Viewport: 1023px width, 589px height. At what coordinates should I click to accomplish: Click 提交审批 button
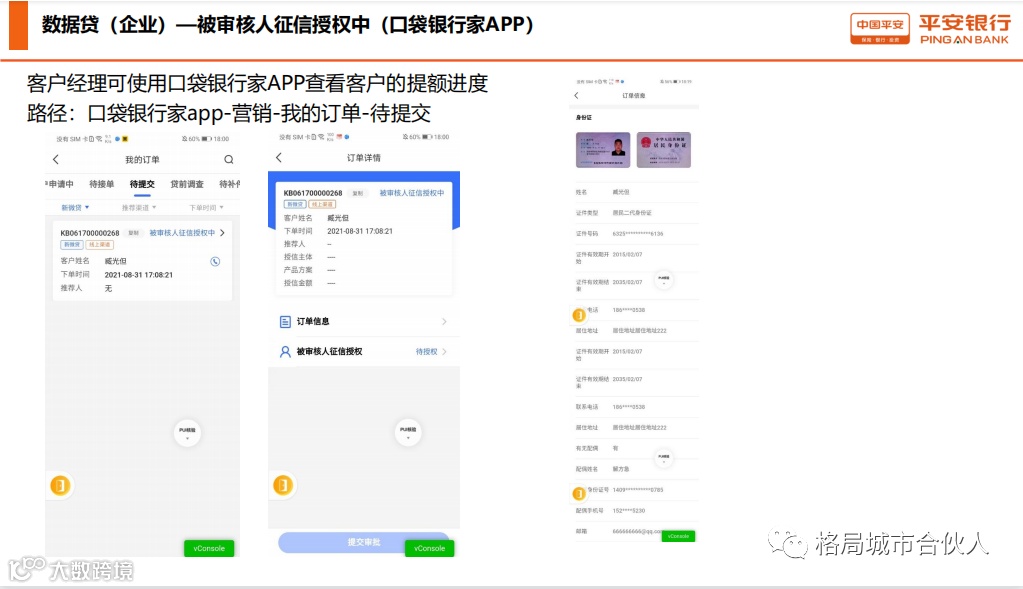(363, 543)
